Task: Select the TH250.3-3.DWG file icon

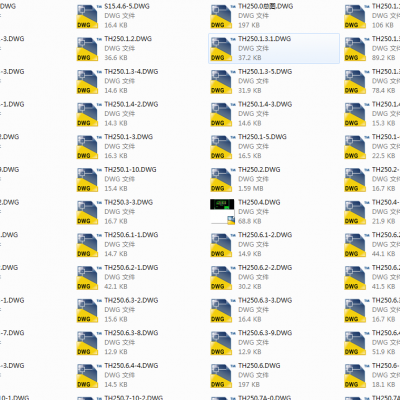Action: (x=87, y=213)
